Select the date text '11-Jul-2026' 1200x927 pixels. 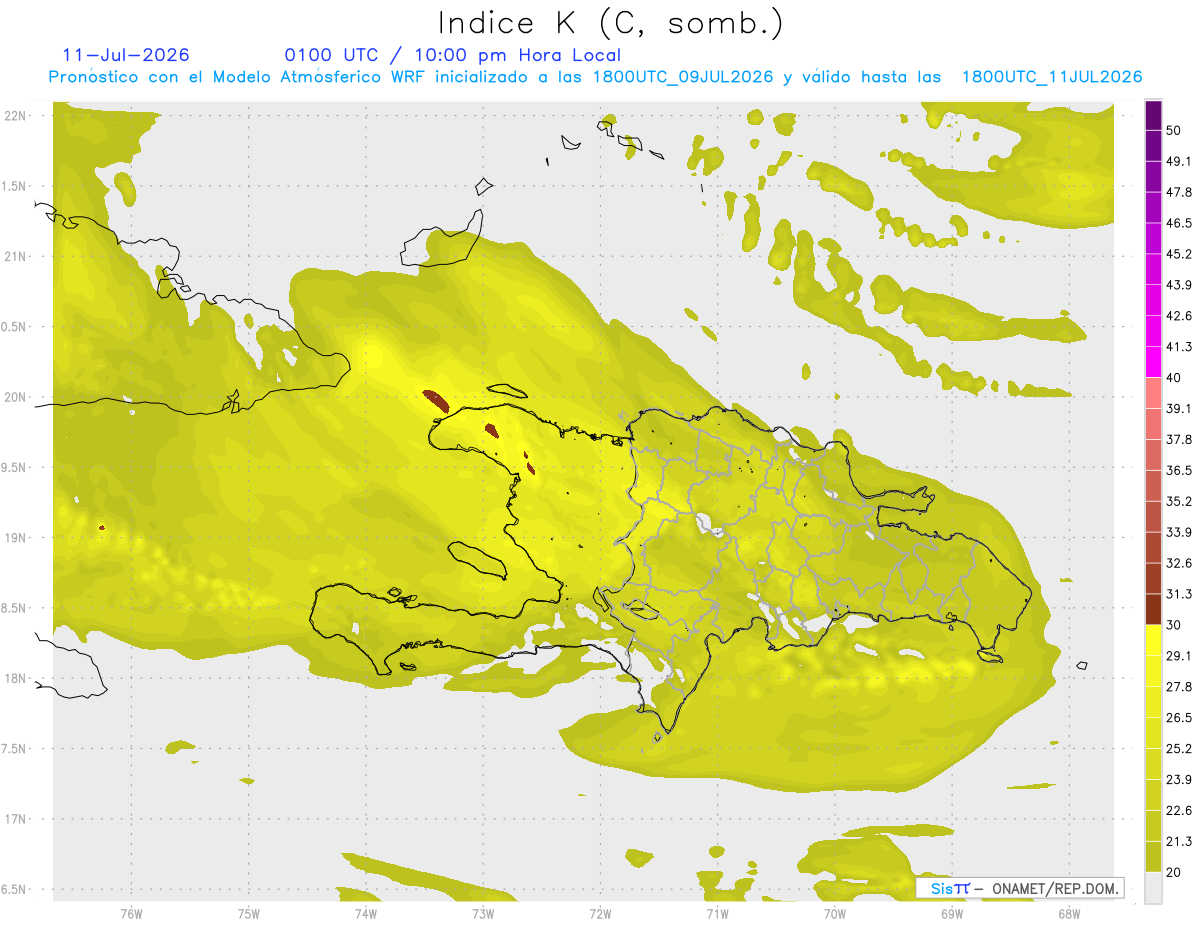click(x=126, y=55)
